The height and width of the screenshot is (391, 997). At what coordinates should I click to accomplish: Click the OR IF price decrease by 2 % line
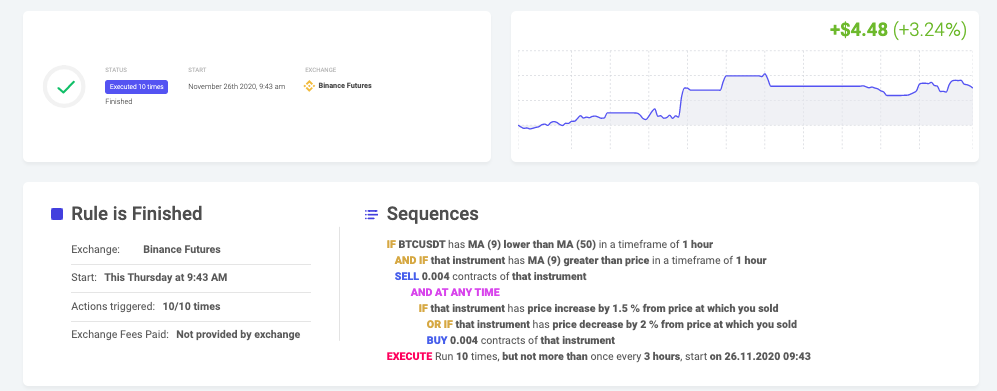point(612,324)
